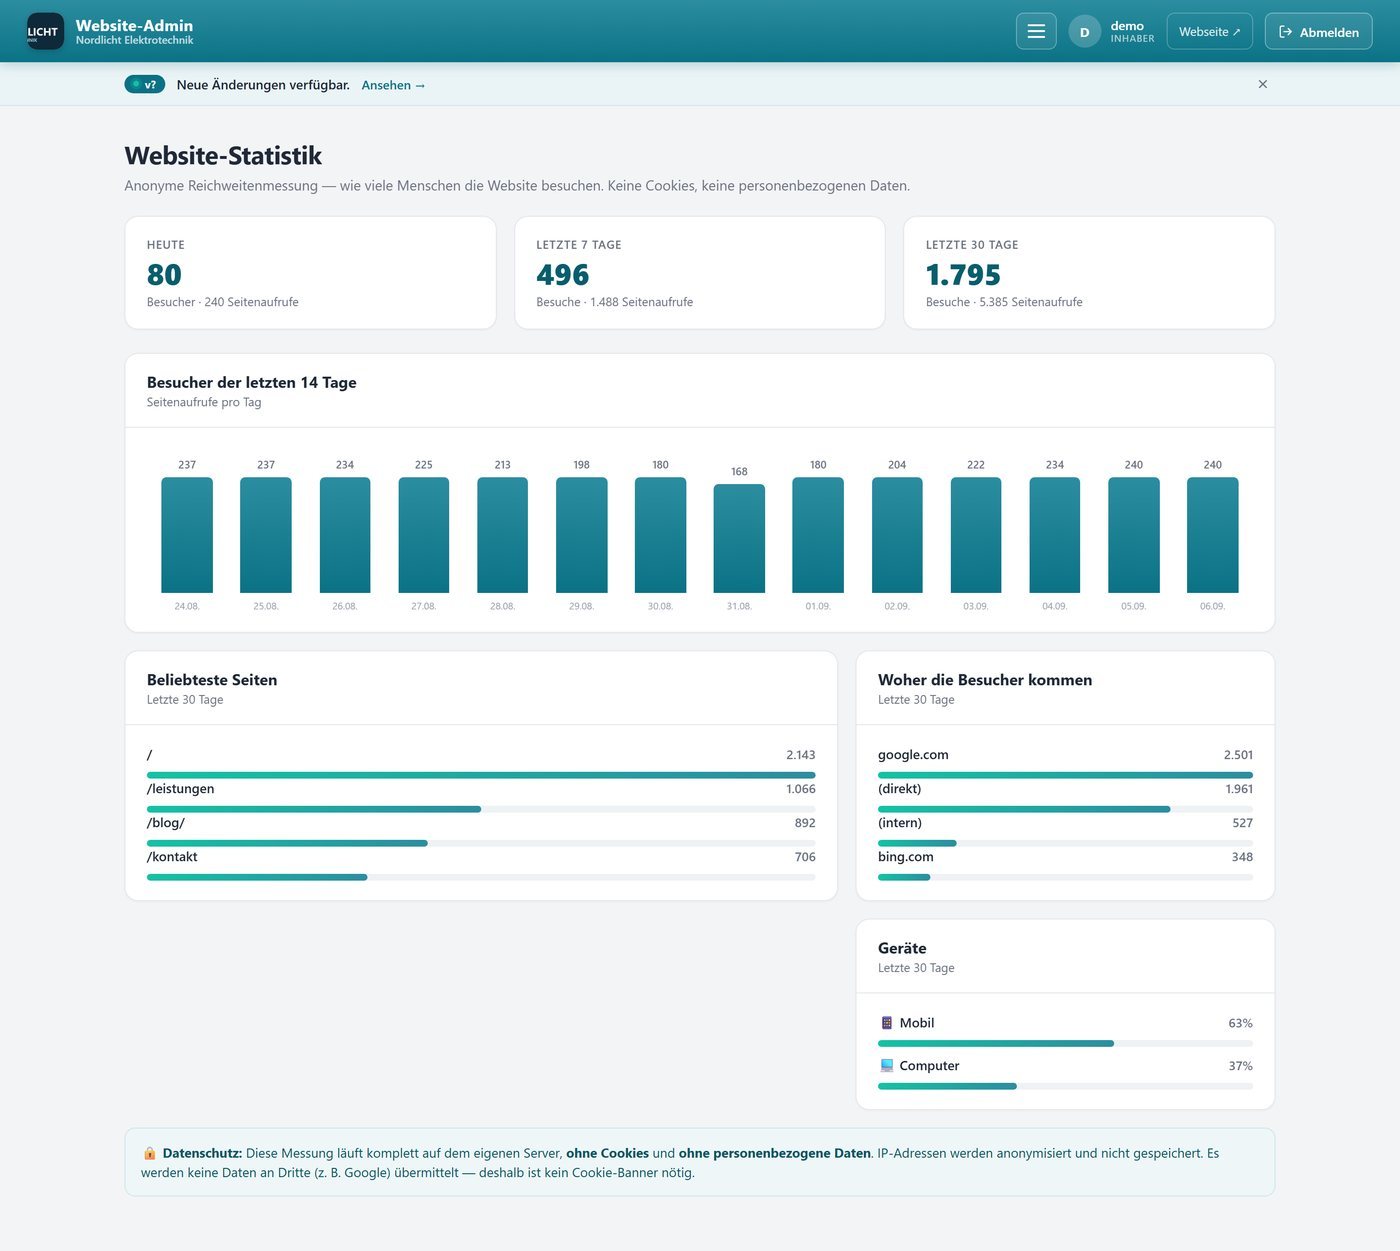Click the mobile phone icon next to Mobil
Viewport: 1400px width, 1251px height.
(886, 1023)
